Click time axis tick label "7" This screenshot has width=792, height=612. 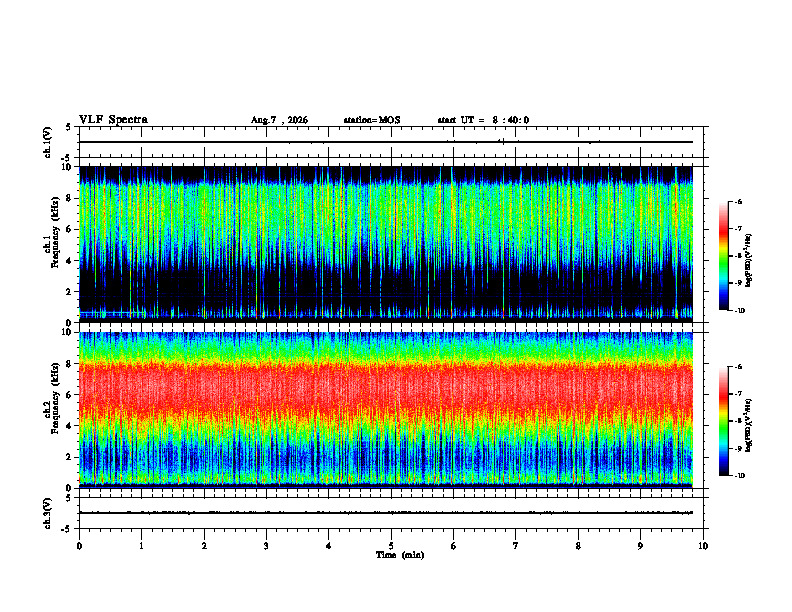click(516, 546)
